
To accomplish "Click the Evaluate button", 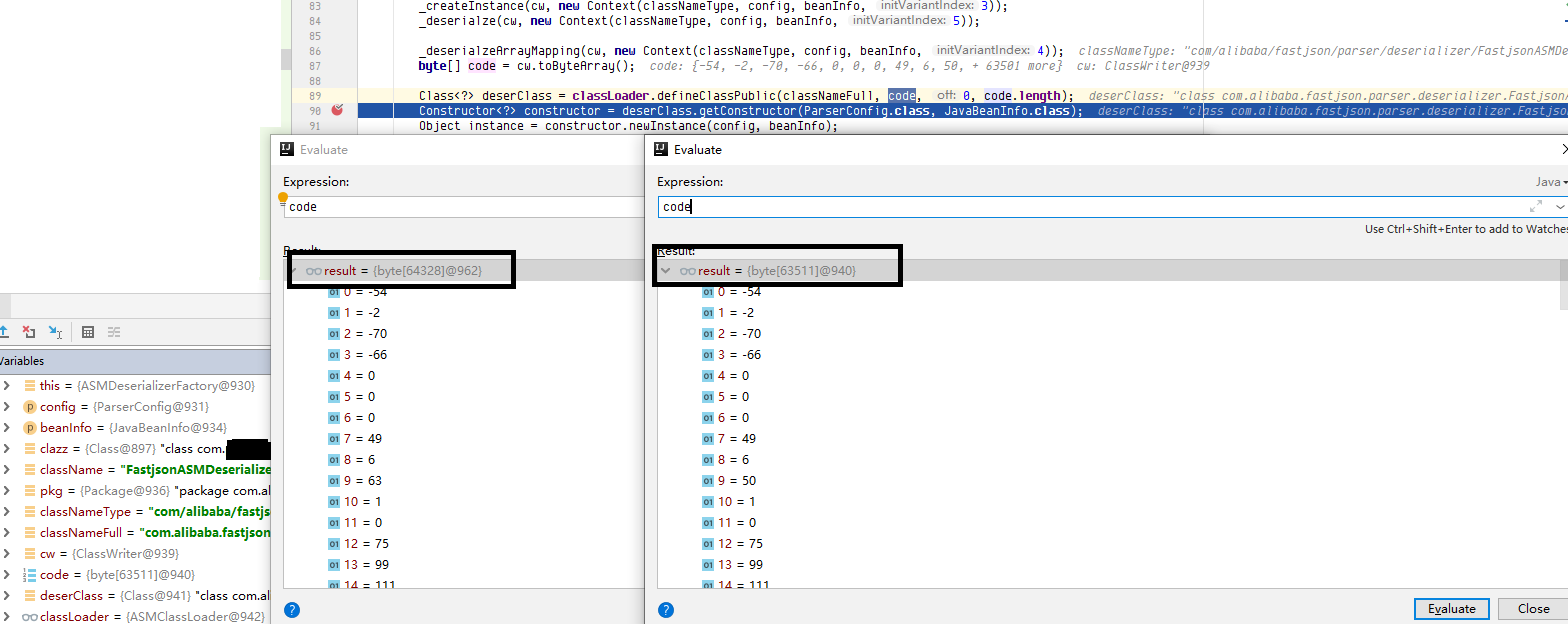I will click(x=1452, y=609).
